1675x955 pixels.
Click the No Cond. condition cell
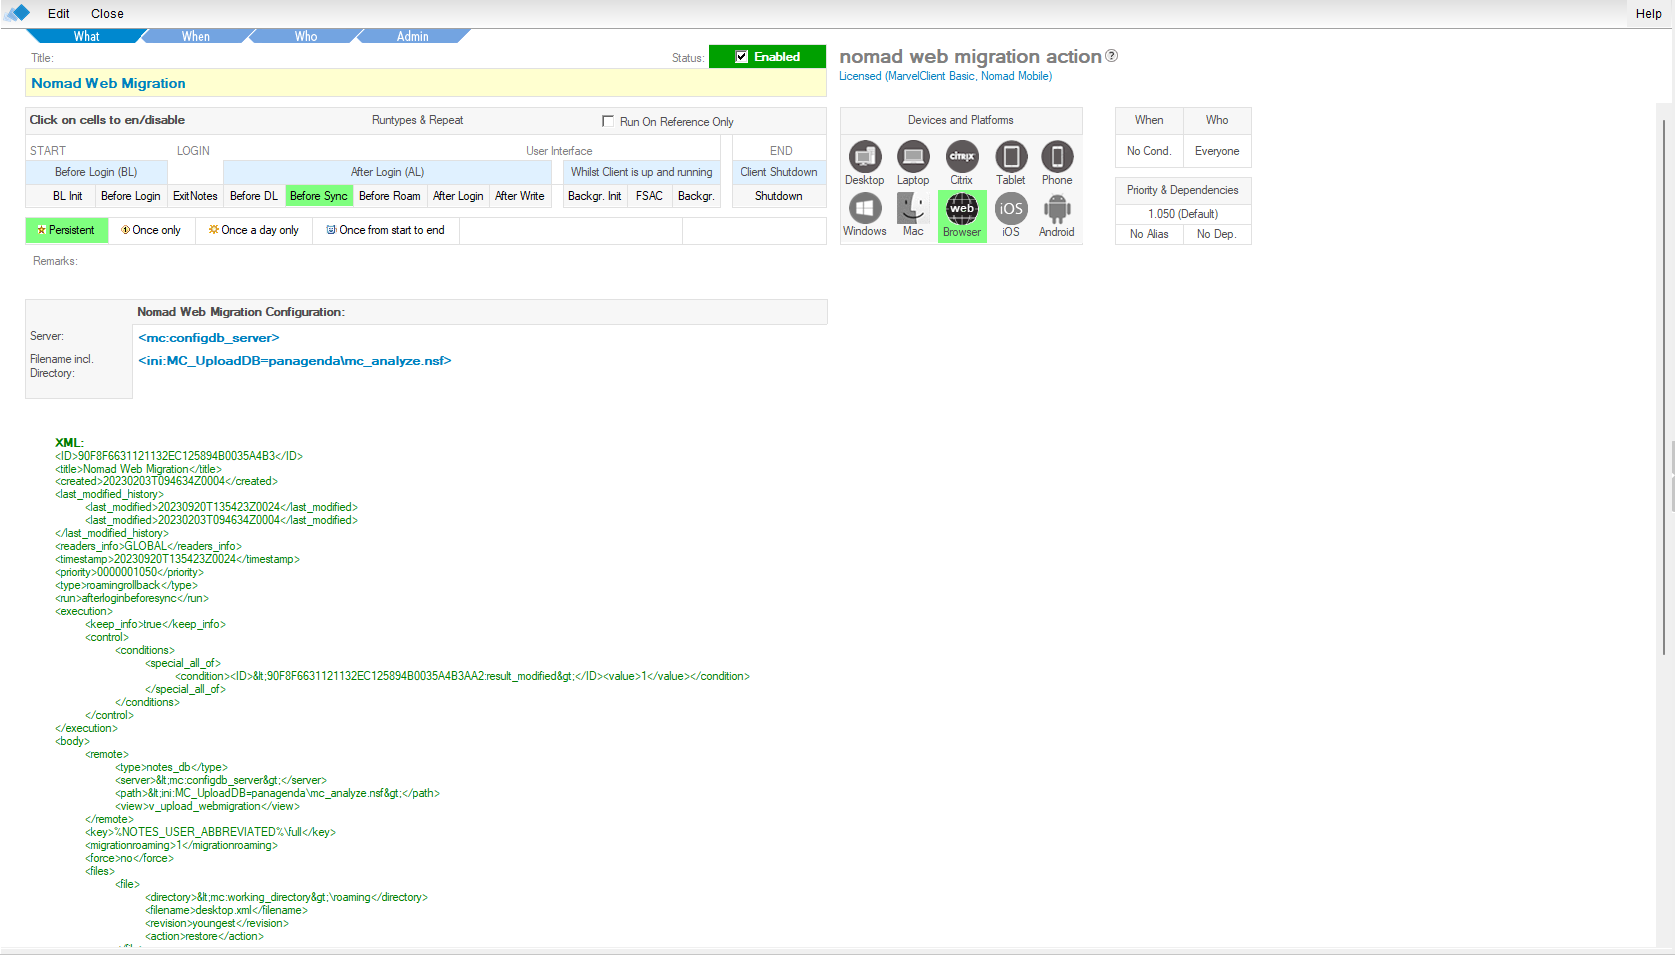pyautogui.click(x=1149, y=151)
